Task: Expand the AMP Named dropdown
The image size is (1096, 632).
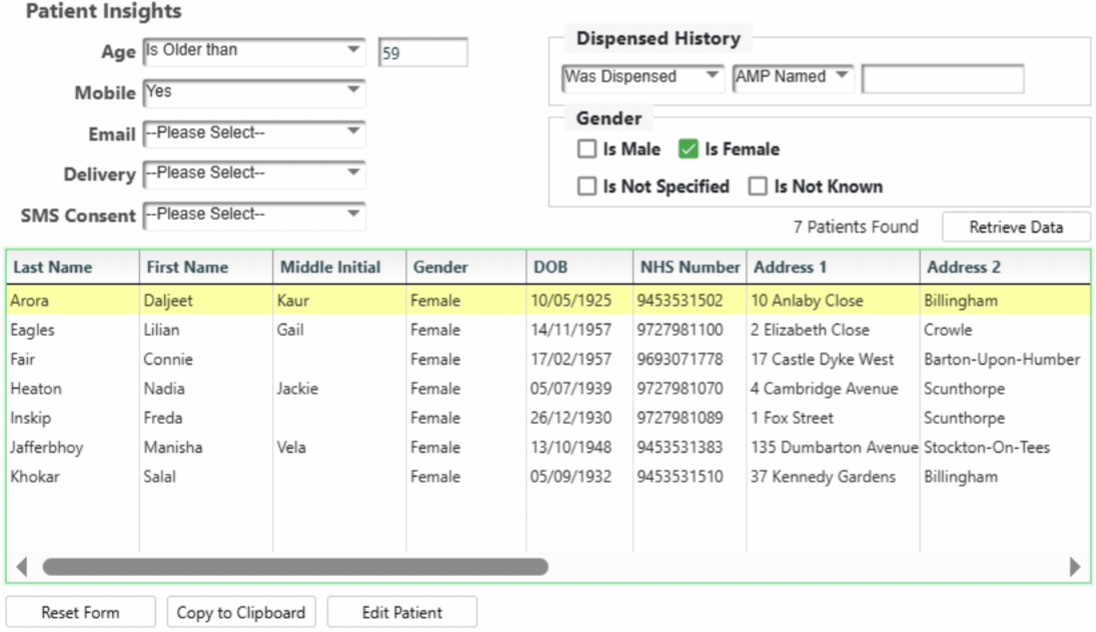Action: point(792,77)
